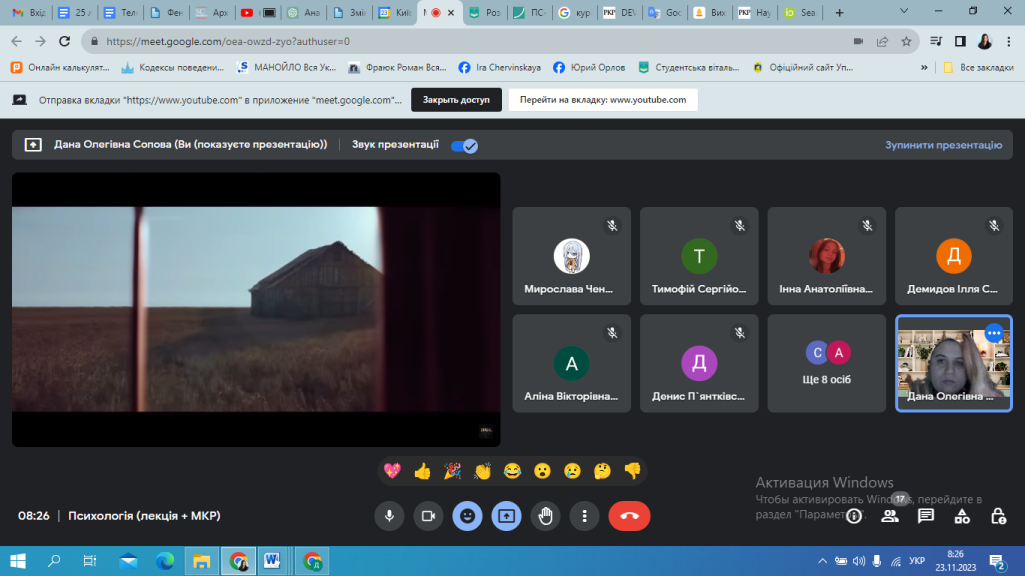This screenshot has width=1025, height=576.
Task: Open more options three-dot menu
Action: (x=584, y=516)
